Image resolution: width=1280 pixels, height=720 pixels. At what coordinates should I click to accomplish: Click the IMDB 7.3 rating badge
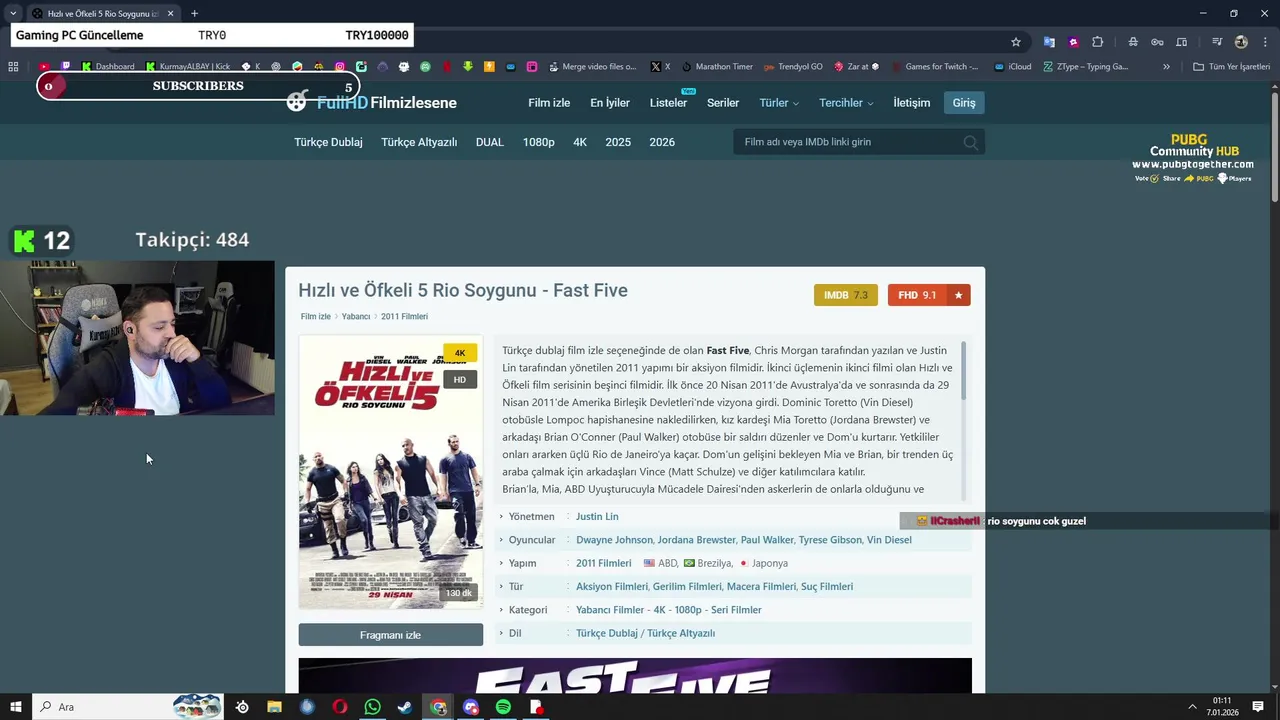[x=846, y=295]
